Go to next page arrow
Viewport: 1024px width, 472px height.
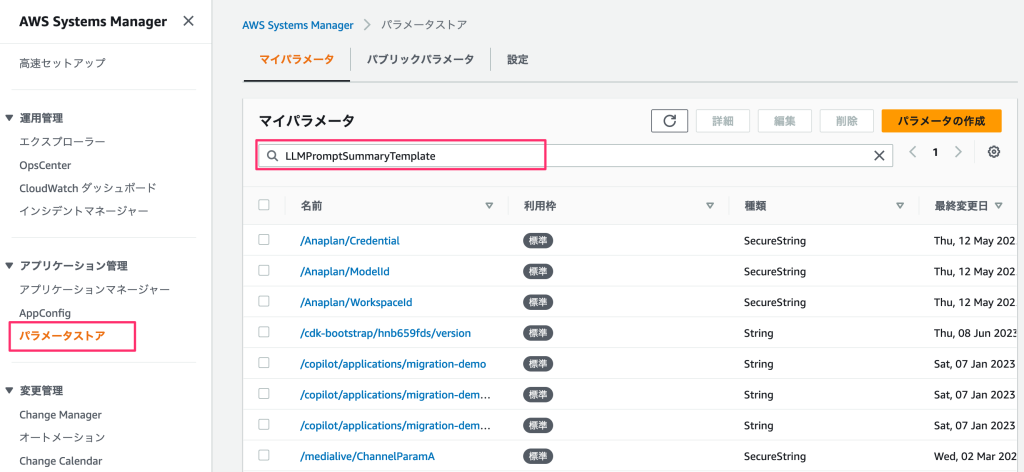pos(958,151)
